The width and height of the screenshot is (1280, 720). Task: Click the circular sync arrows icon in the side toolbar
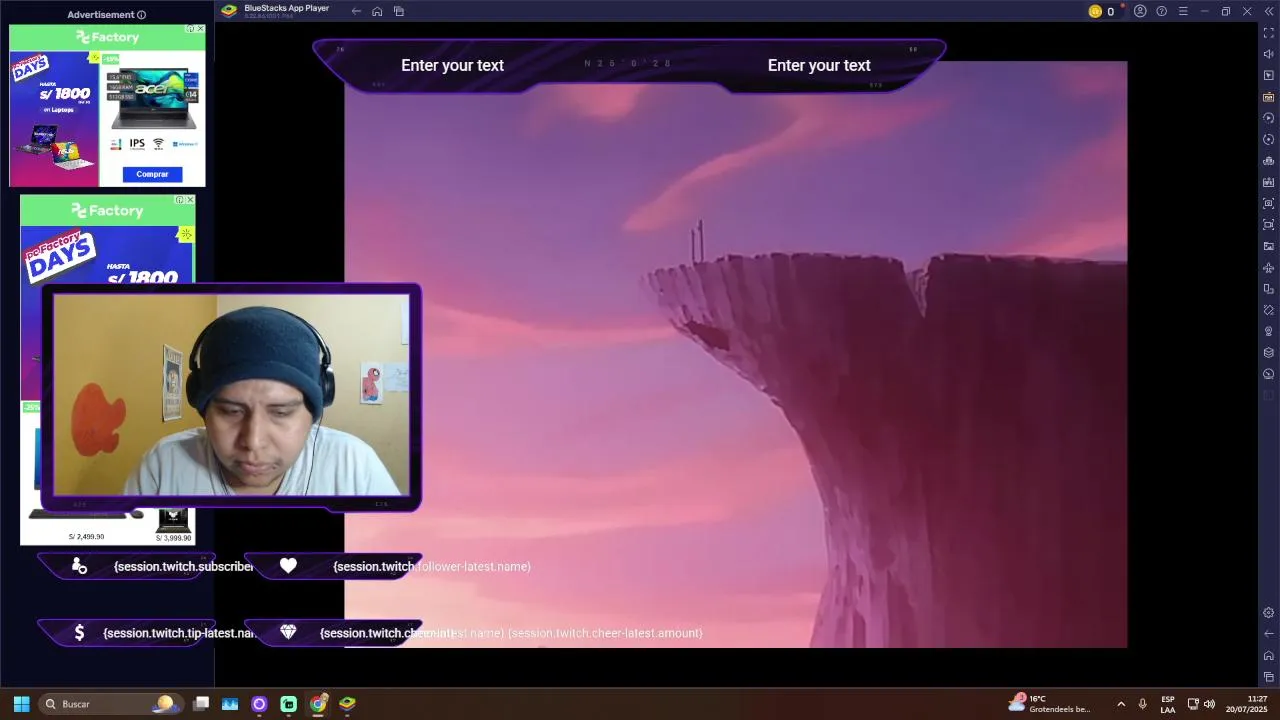(x=1269, y=139)
